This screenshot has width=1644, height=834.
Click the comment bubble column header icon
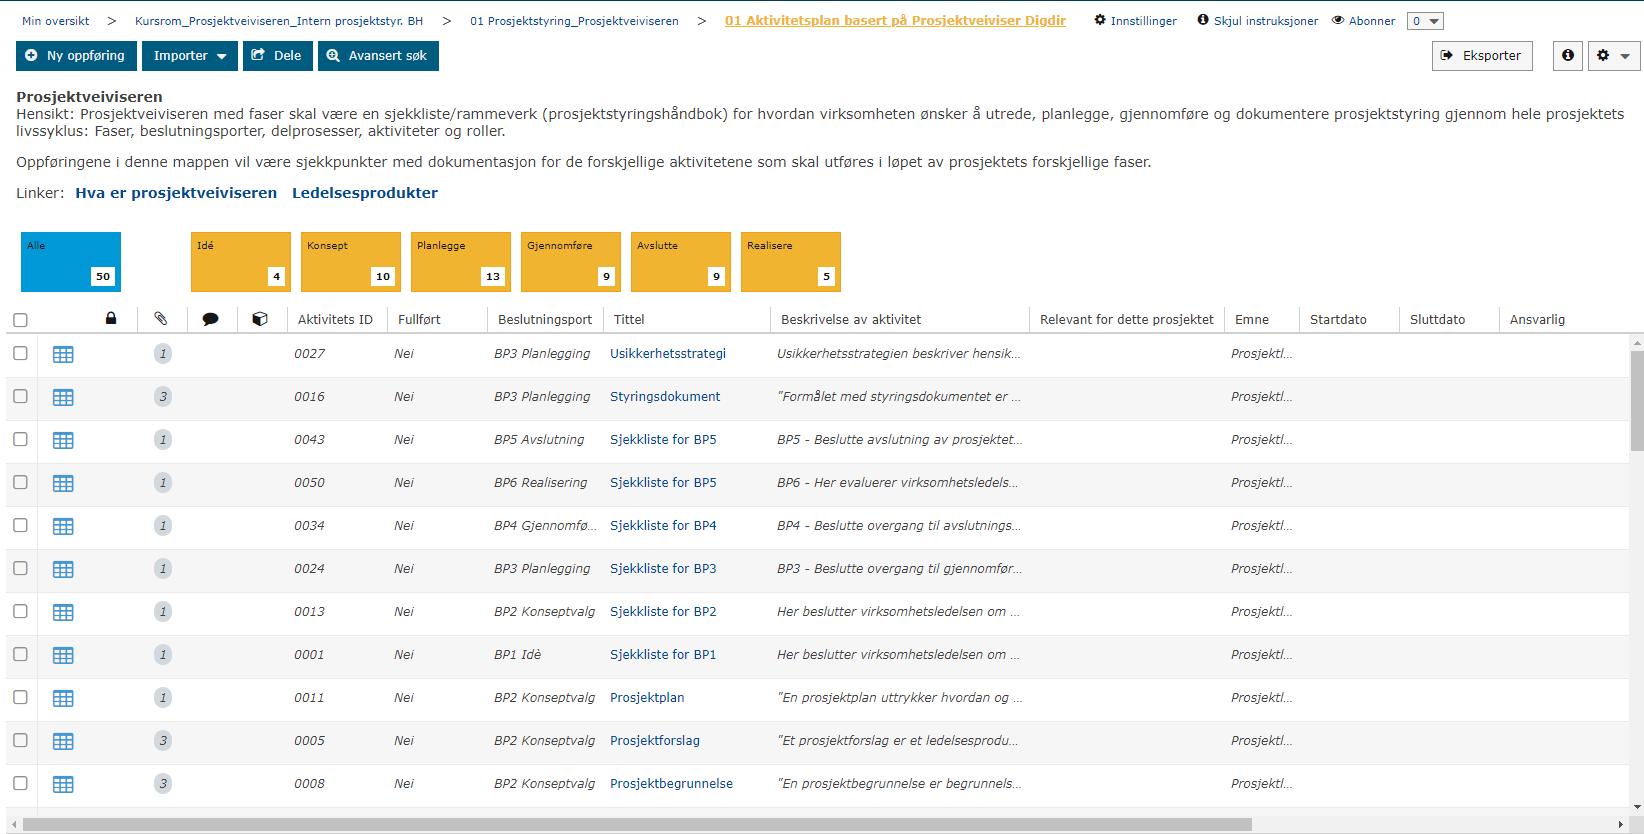210,319
